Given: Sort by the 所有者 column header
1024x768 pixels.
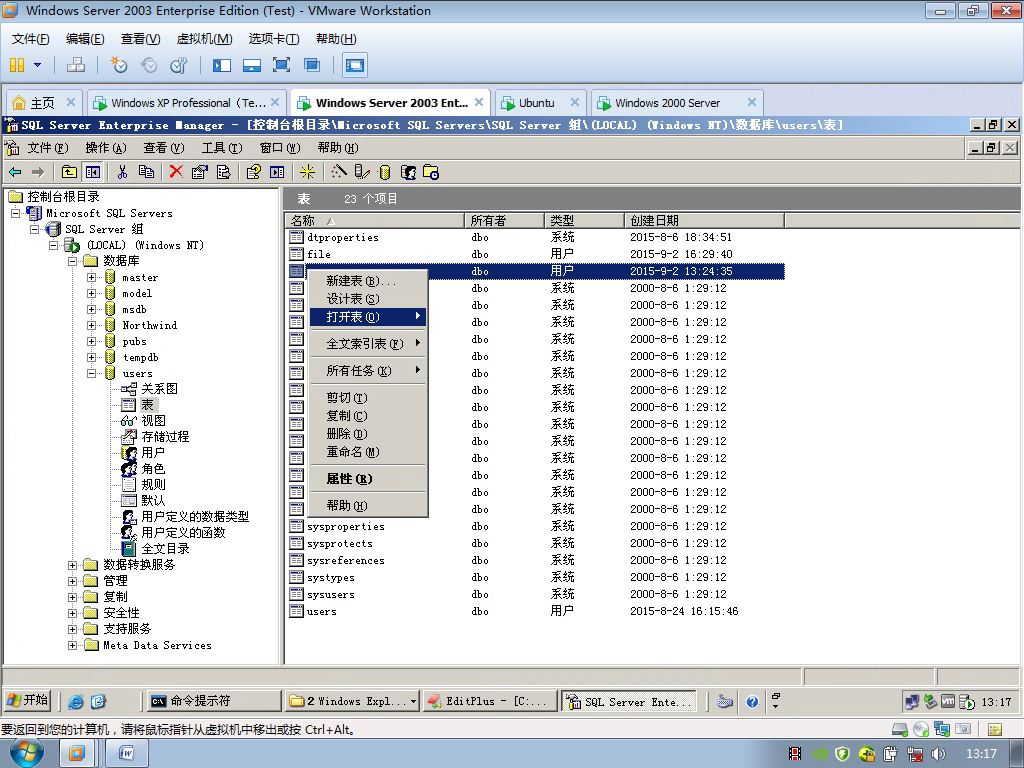Looking at the screenshot, I should tap(504, 221).
